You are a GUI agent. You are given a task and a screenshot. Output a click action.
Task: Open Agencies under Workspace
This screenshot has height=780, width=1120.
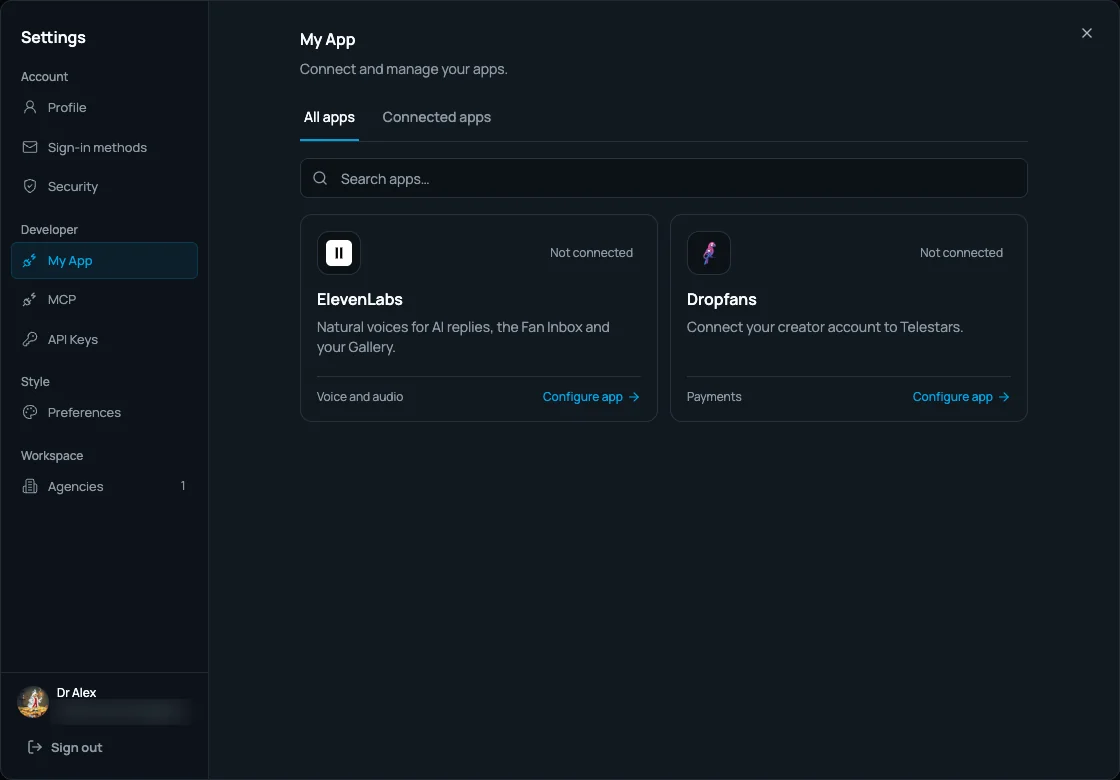tap(104, 486)
